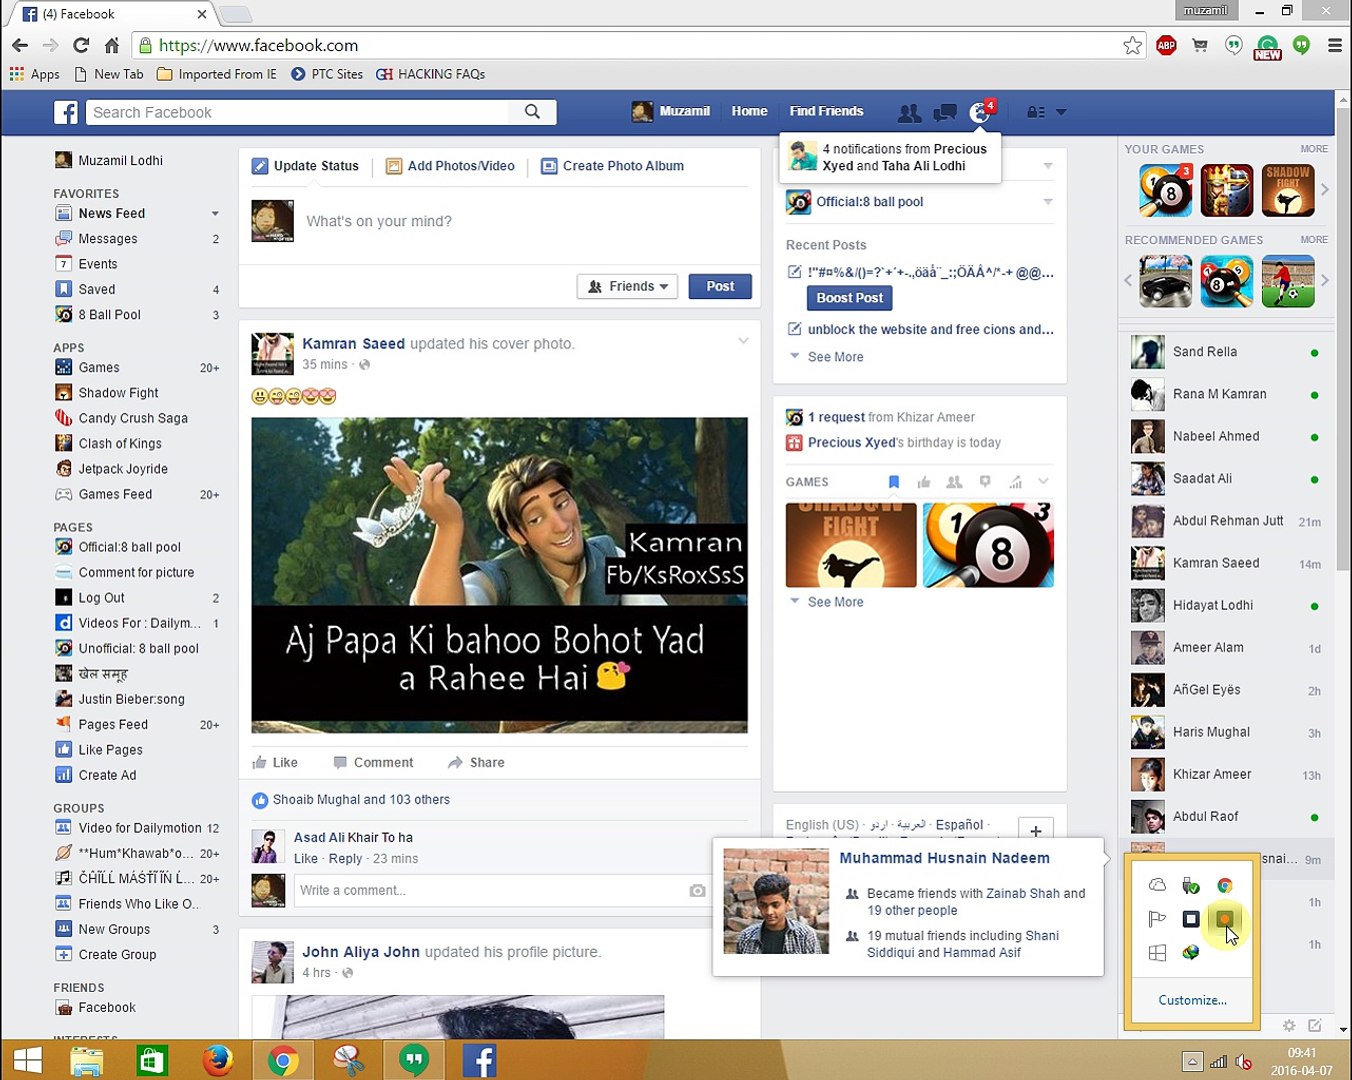This screenshot has height=1080, width=1352.
Task: Click Share on Kamran Saeed's post
Action: click(x=476, y=762)
